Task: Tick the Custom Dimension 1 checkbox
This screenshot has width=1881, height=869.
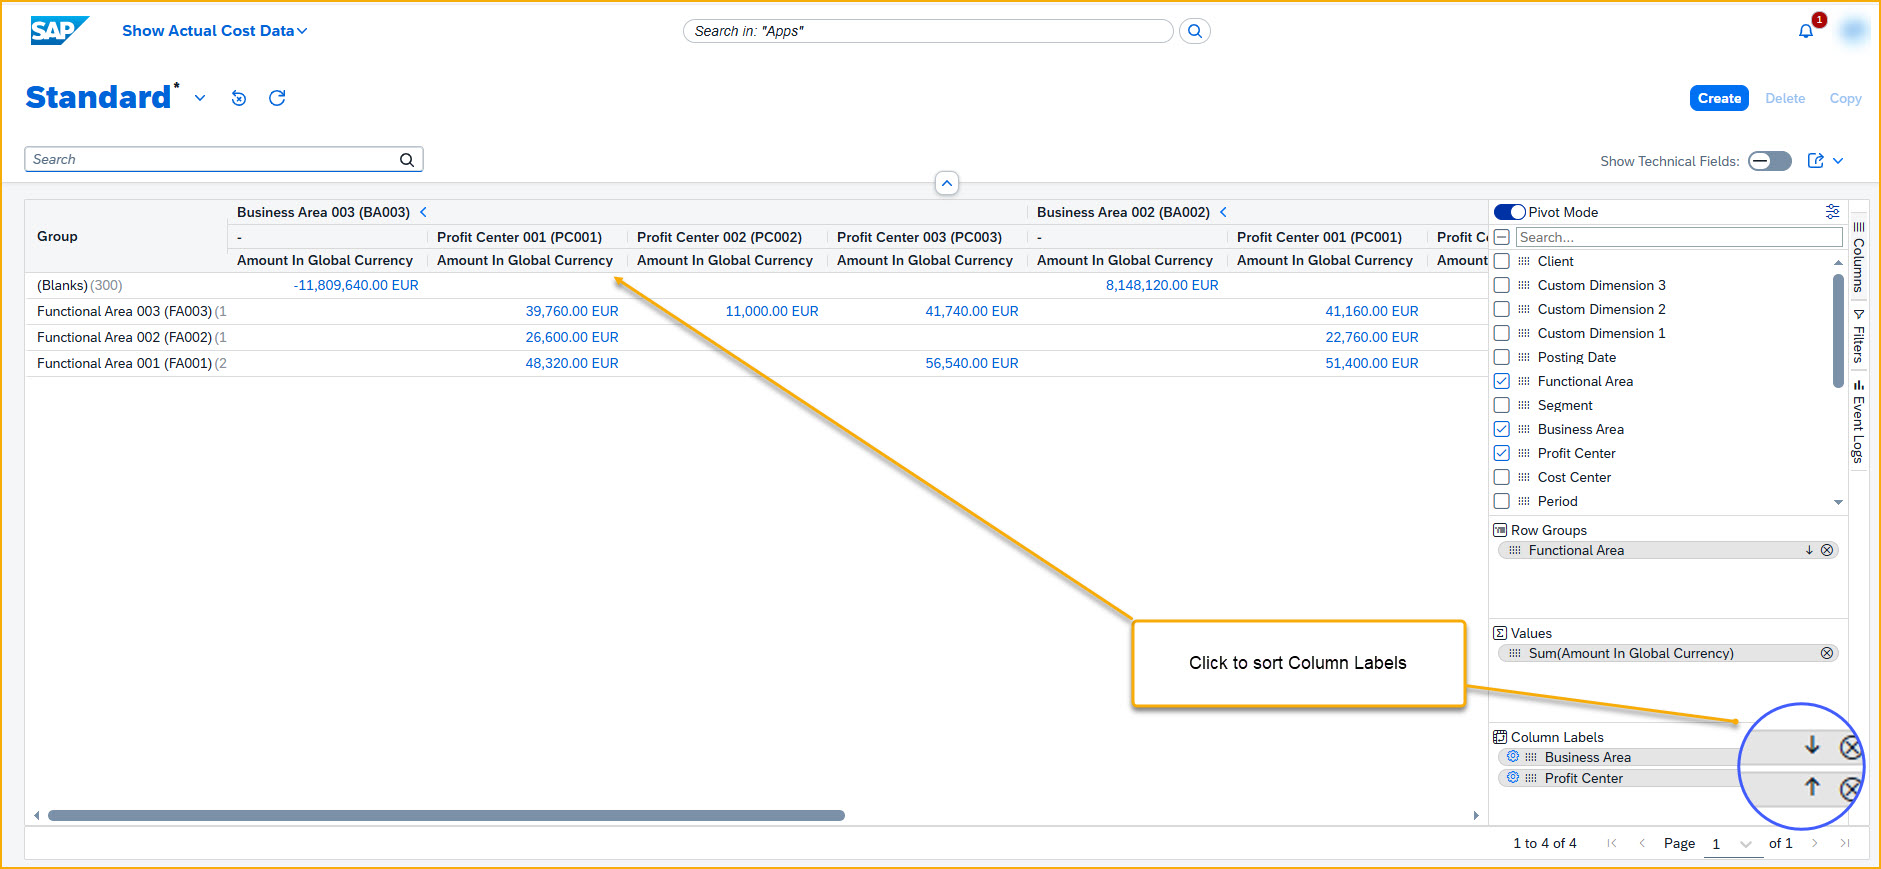Action: (1502, 333)
